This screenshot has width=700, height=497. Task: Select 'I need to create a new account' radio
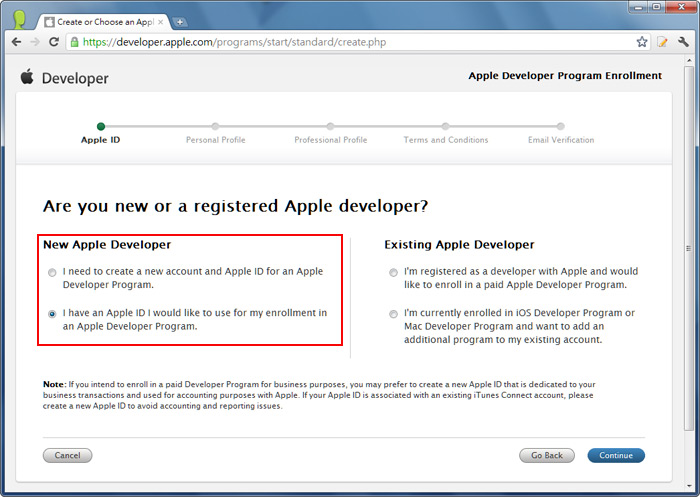click(x=52, y=272)
